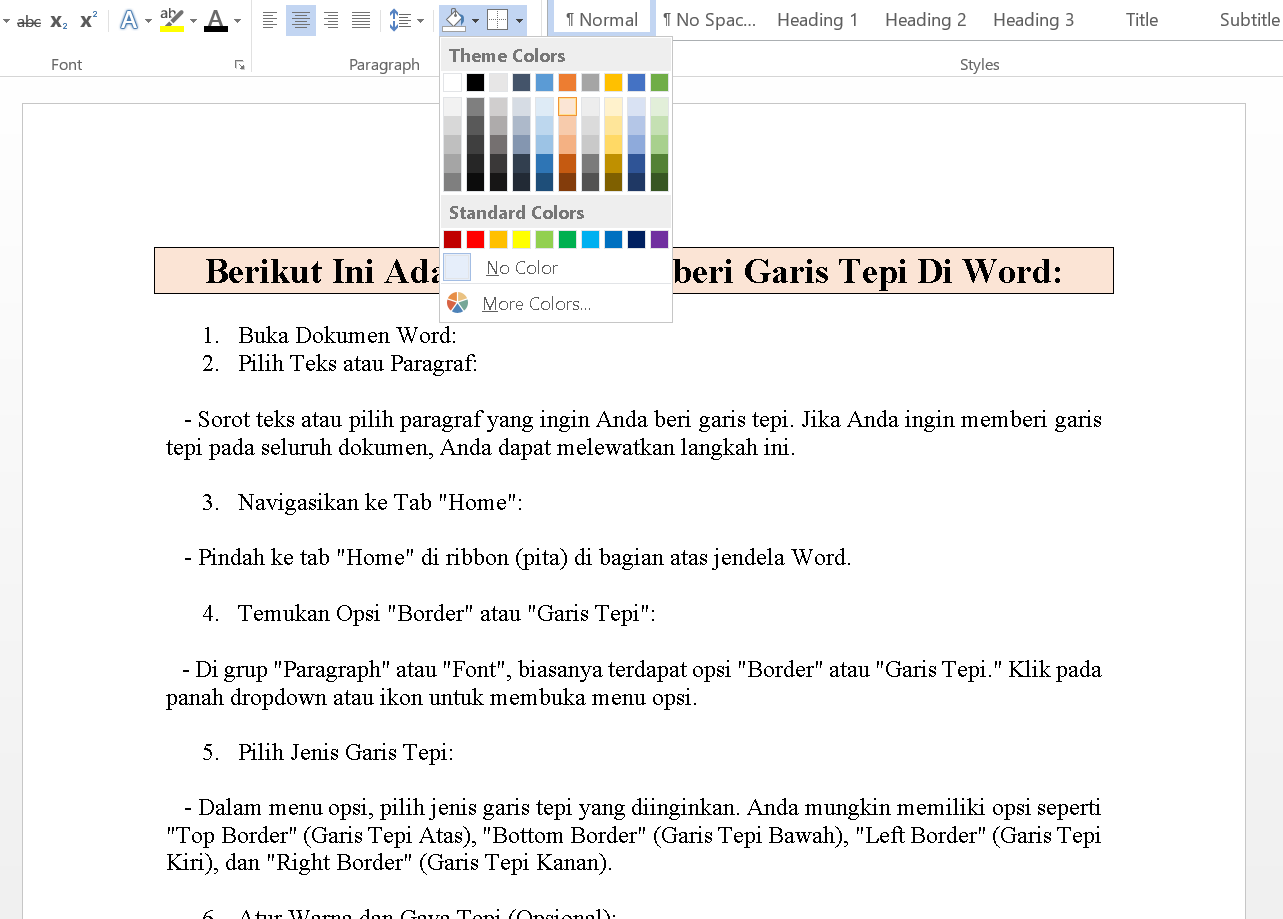Apply strikethrough formatting to text
1283x919 pixels.
pos(28,21)
